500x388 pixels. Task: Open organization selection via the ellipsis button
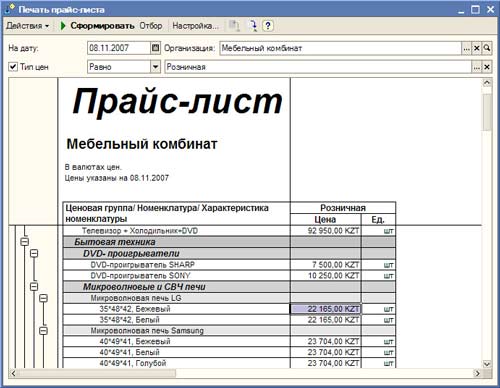[466, 48]
